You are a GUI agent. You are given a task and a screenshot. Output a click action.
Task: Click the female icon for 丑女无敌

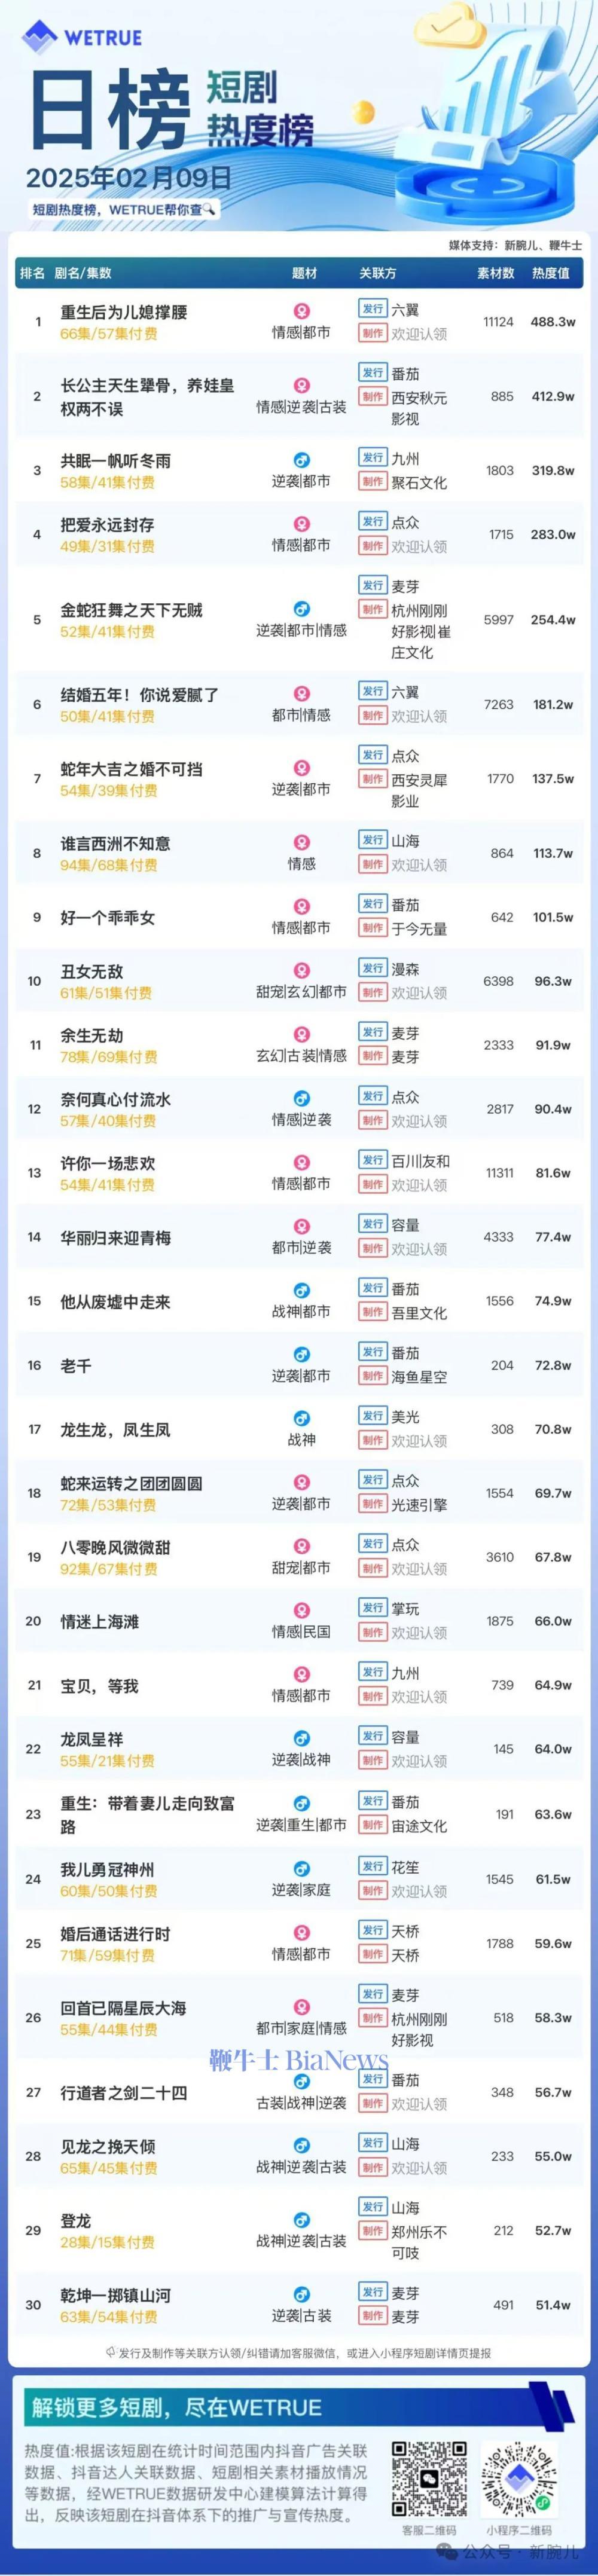point(301,970)
